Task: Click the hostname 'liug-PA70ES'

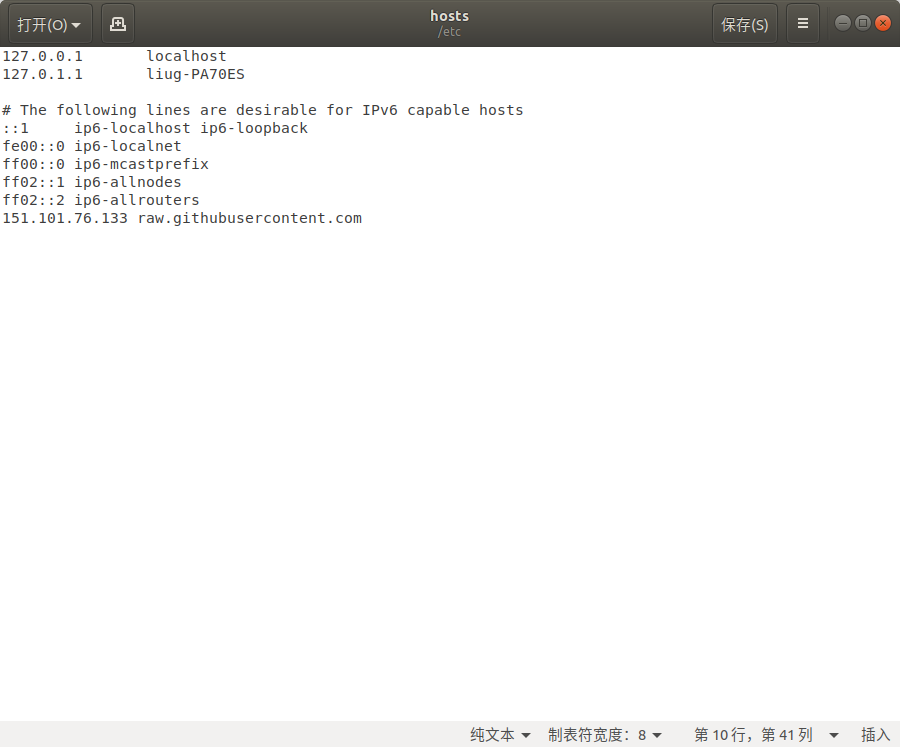Action: point(195,75)
